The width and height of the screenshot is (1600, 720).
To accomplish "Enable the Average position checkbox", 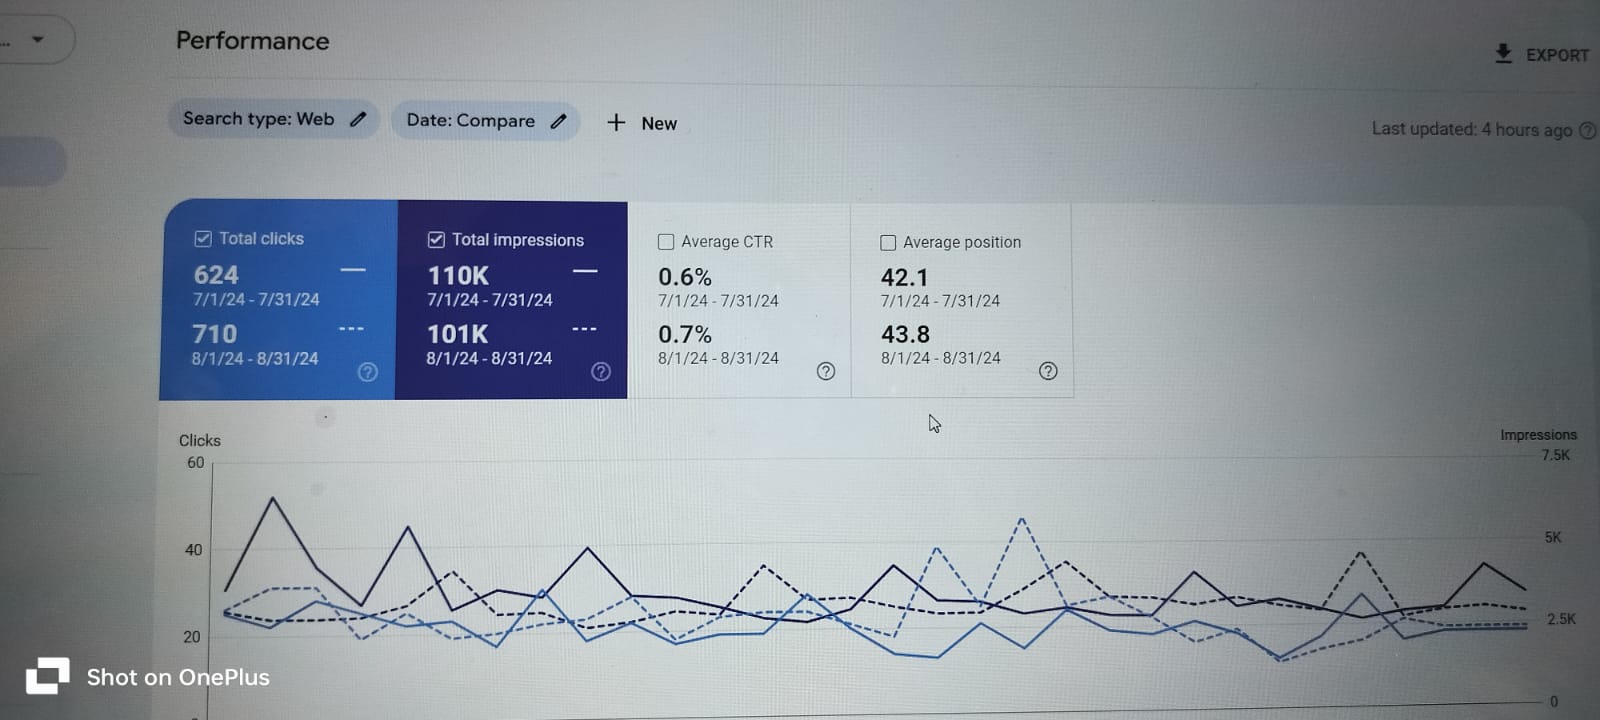I will tap(888, 243).
